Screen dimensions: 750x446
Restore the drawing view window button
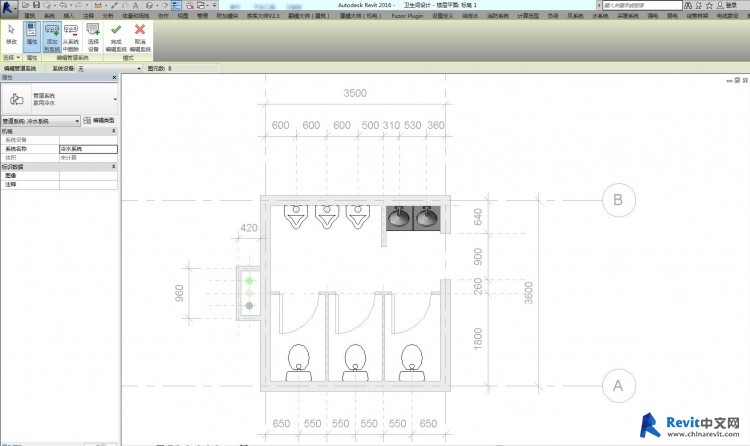point(737,80)
